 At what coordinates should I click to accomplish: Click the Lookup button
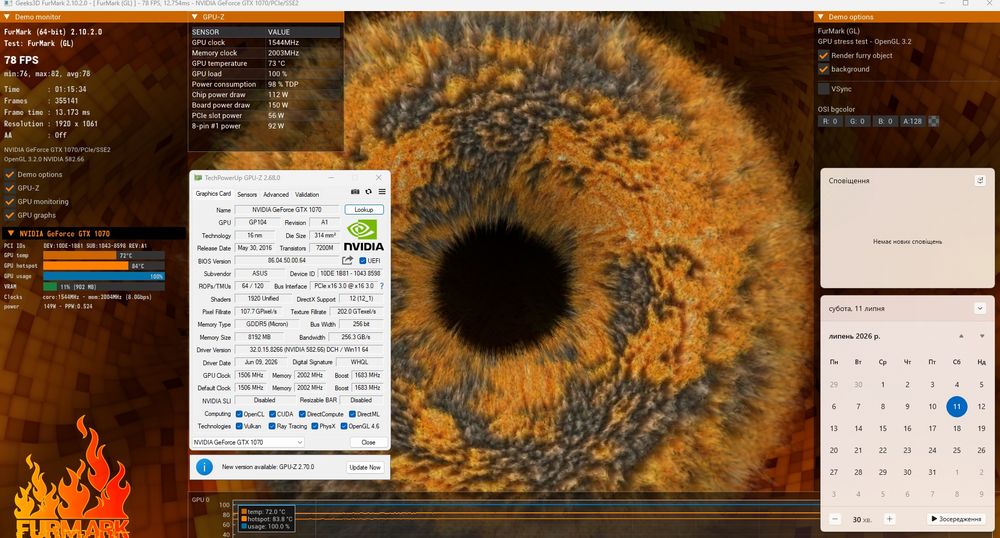(x=364, y=210)
